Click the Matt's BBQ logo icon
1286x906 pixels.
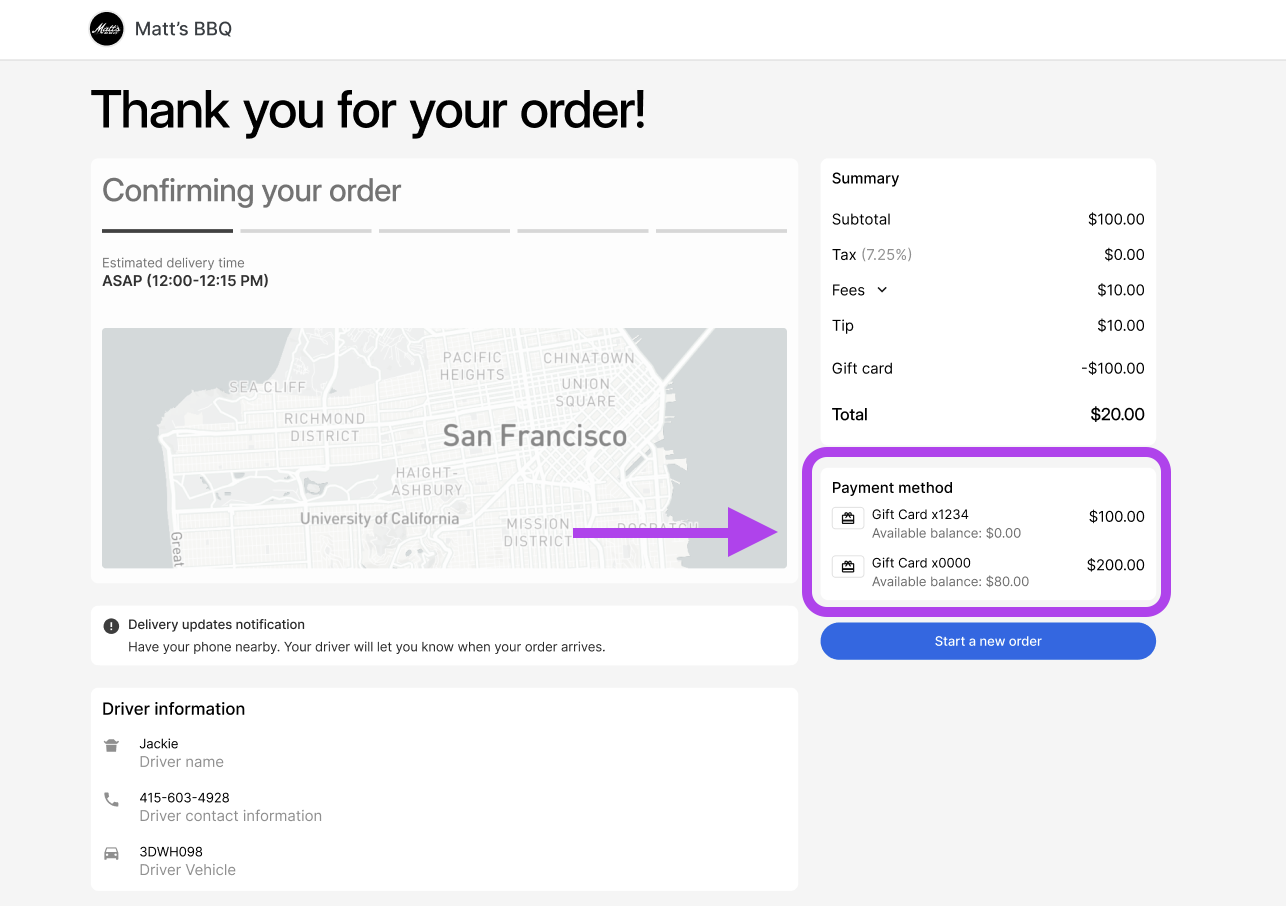pyautogui.click(x=107, y=29)
